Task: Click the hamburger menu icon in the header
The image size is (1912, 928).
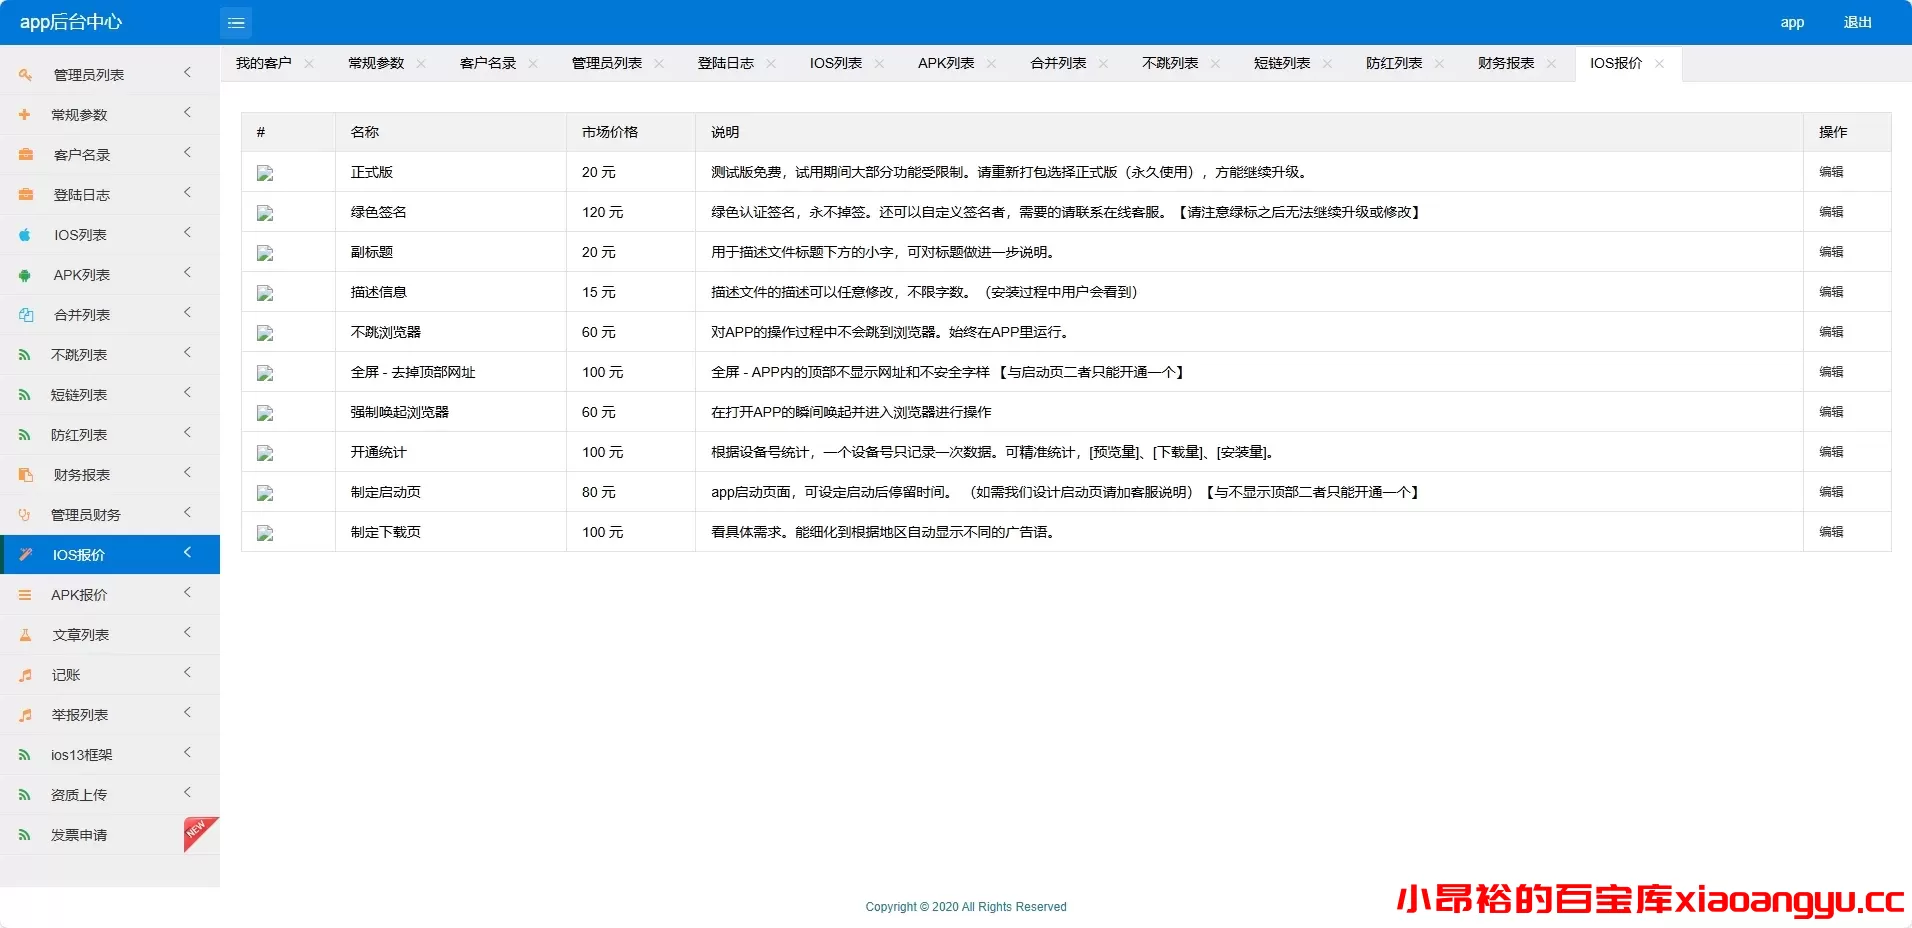Action: pyautogui.click(x=236, y=22)
